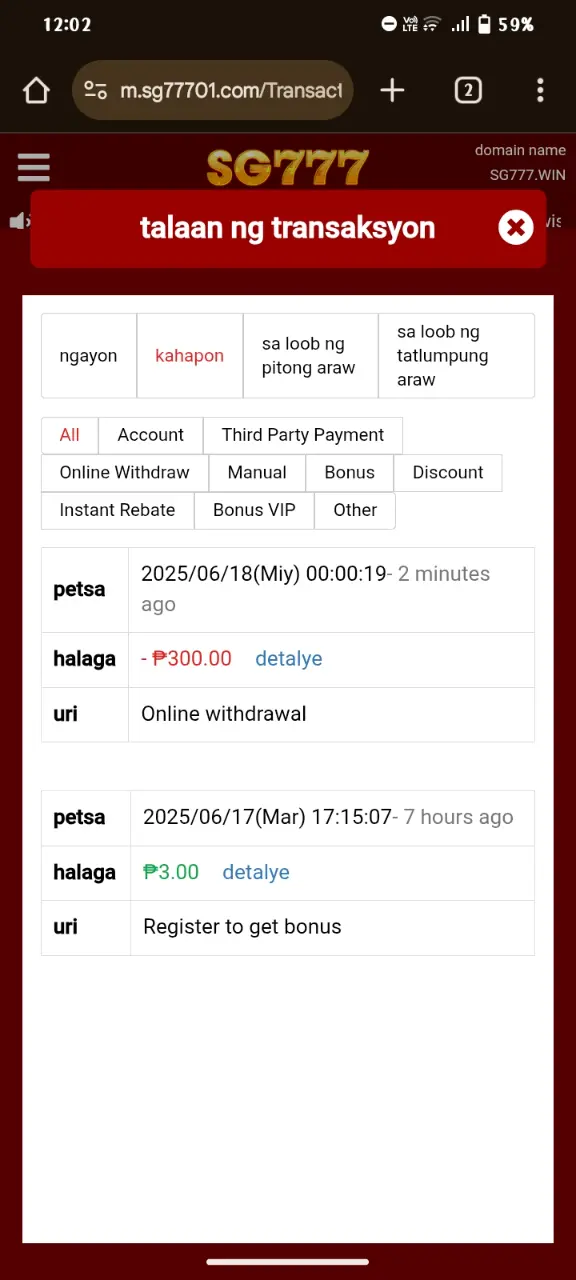Viewport: 576px width, 1280px height.
Task: Filter transactions by Bonus VIP
Action: 254,510
